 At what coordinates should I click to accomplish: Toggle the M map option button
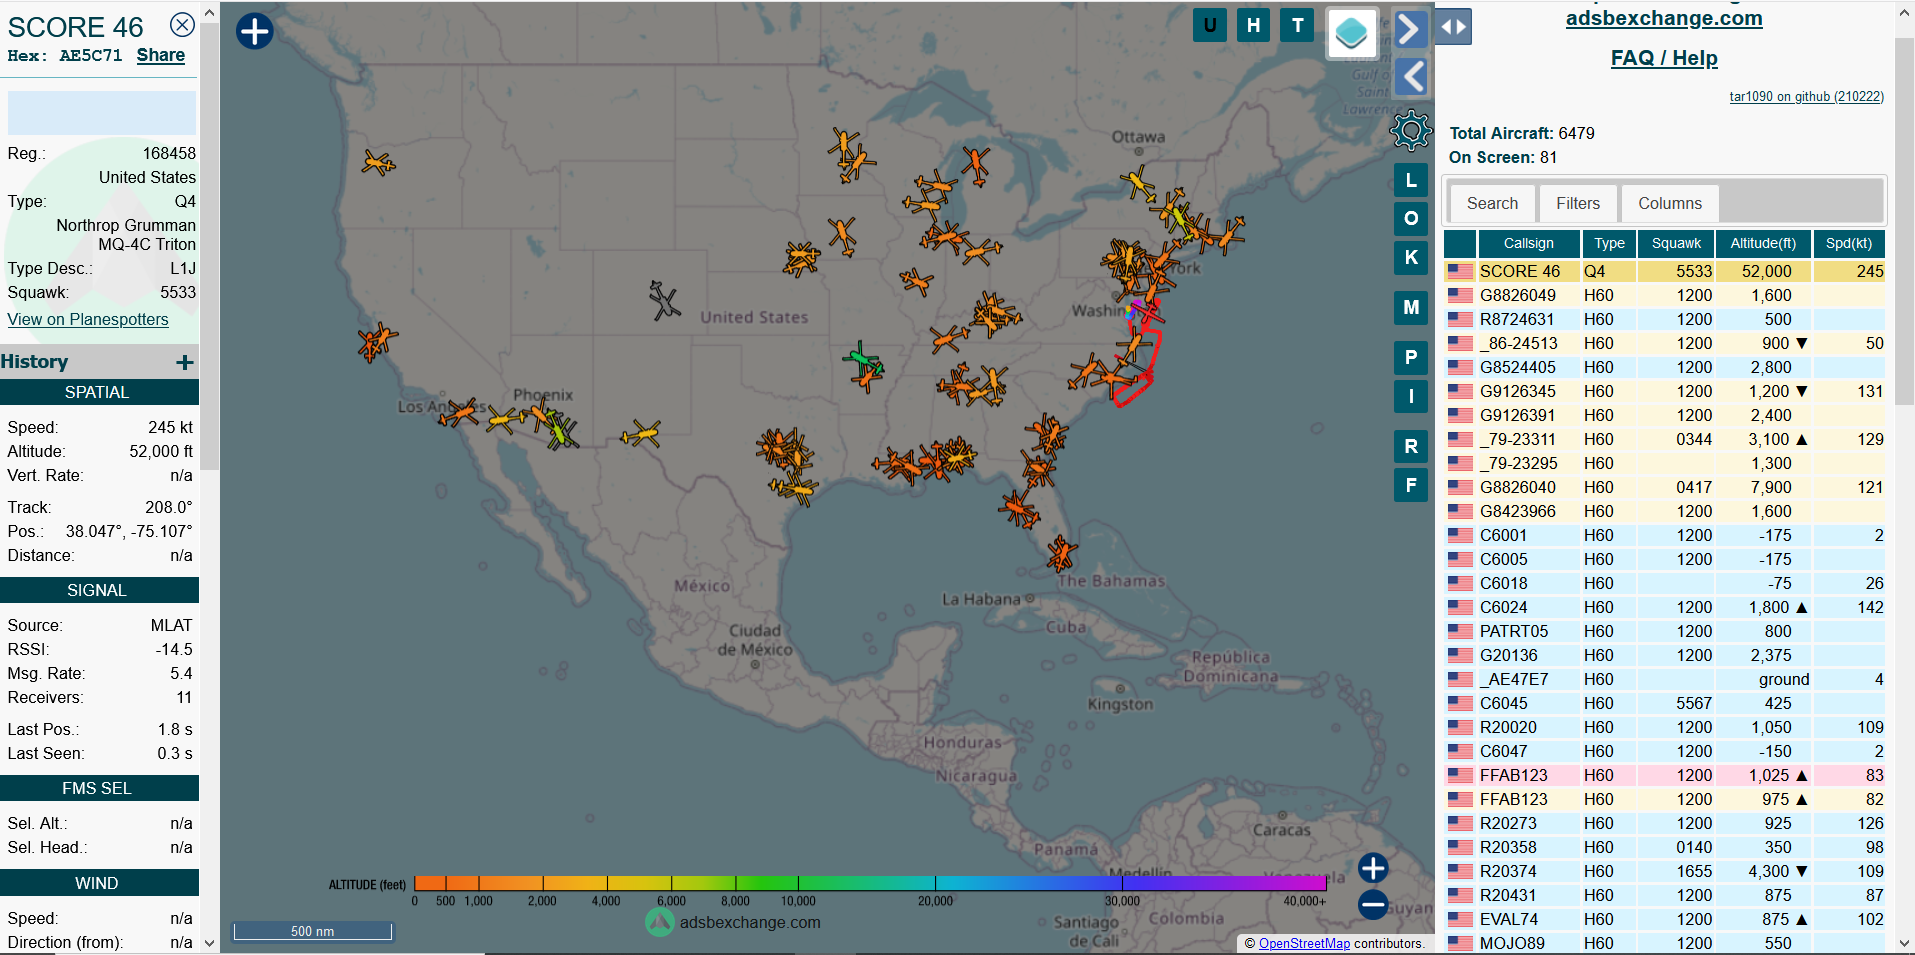(1411, 307)
